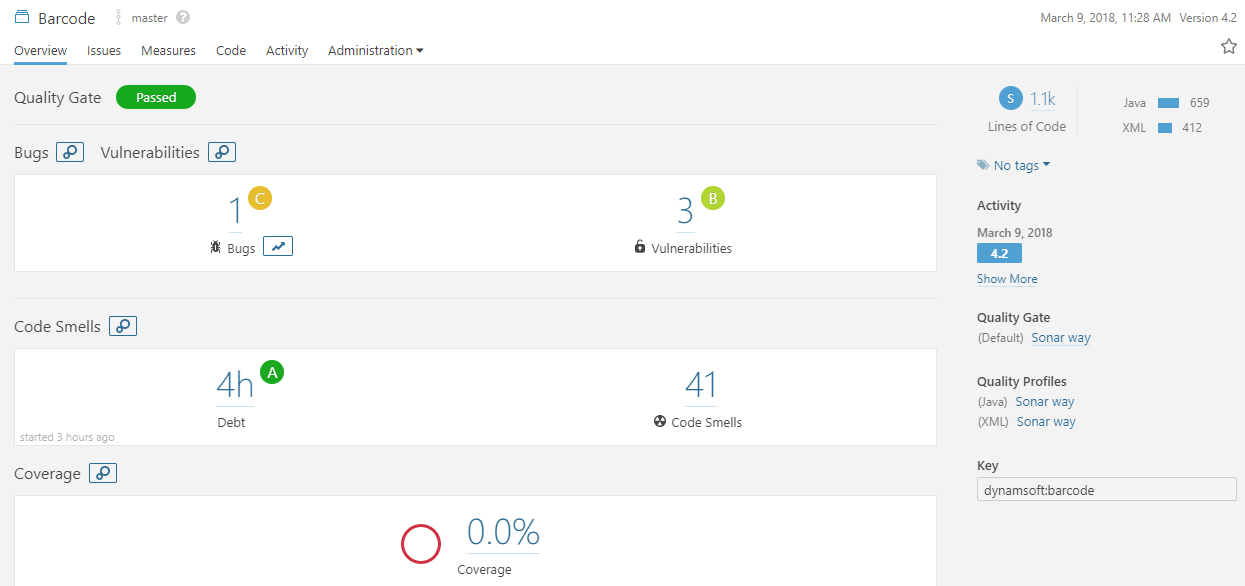This screenshot has width=1245, height=586.
Task: Click the bugs reliability rating C badge
Action: click(x=260, y=198)
